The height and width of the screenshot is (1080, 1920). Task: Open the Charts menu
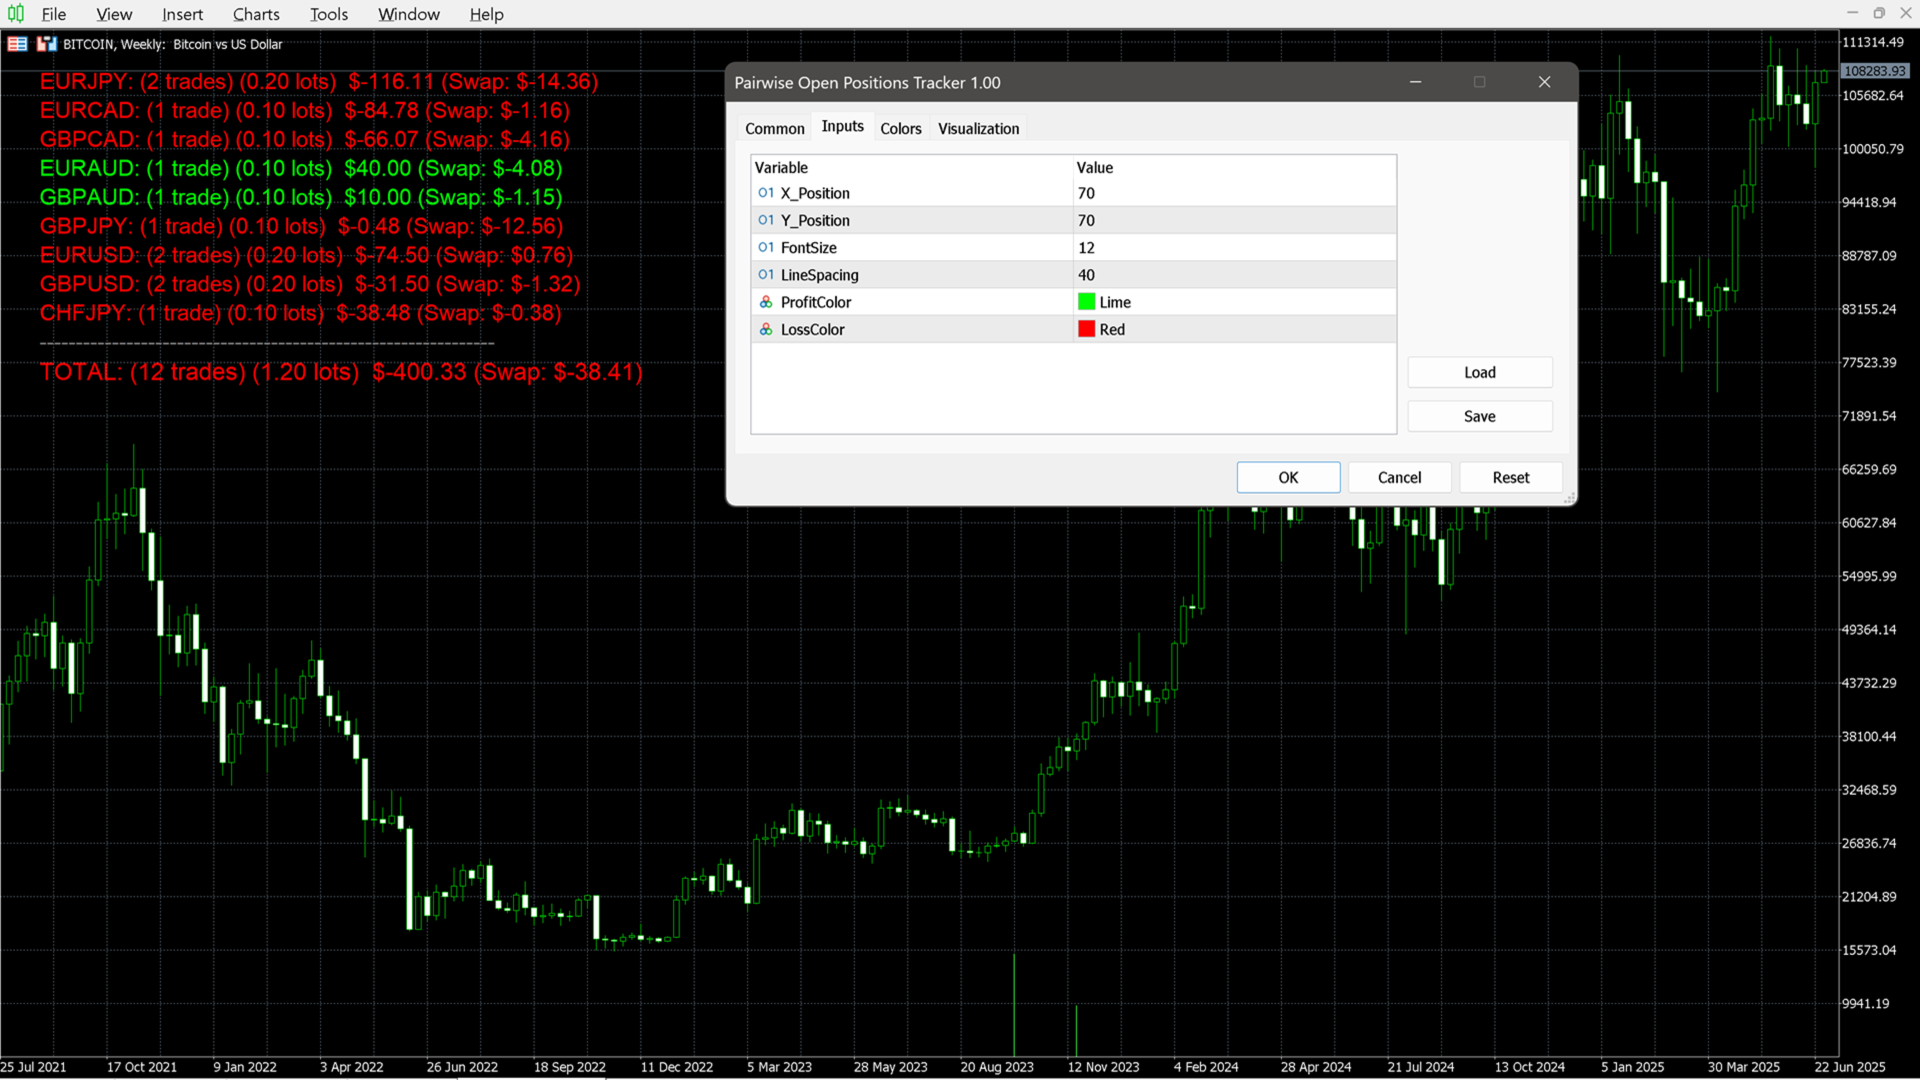(x=255, y=14)
